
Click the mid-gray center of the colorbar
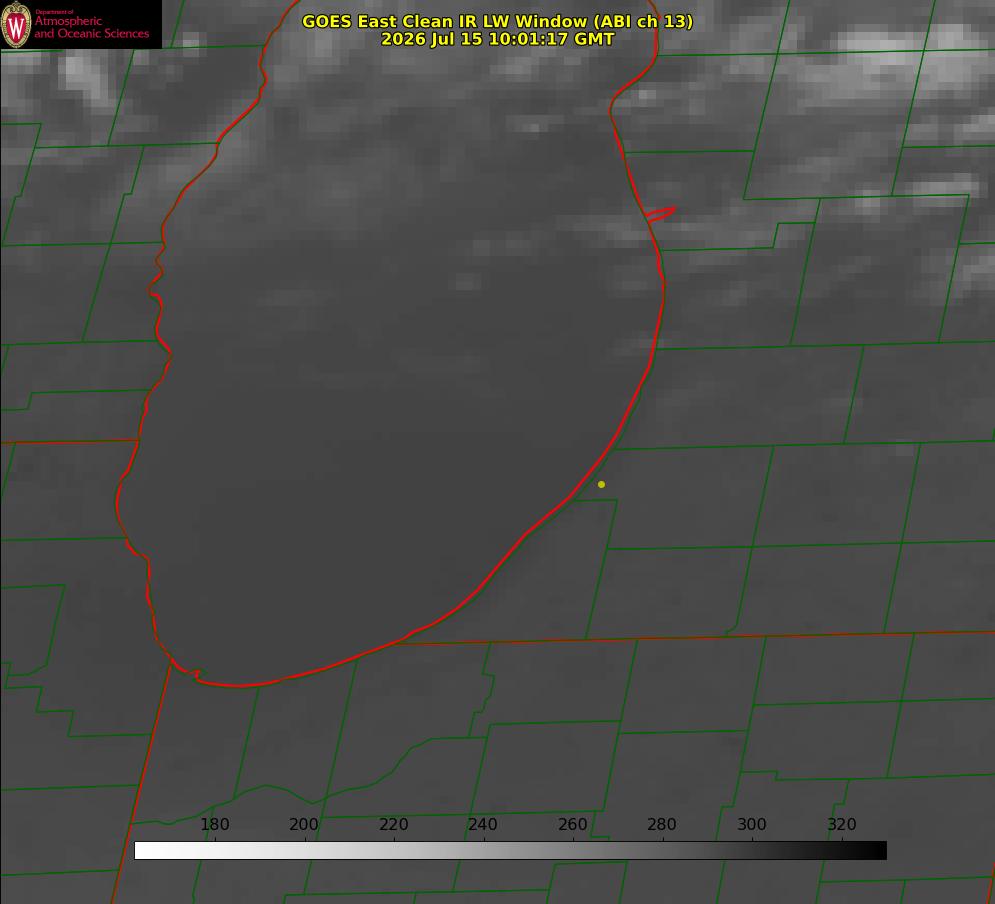tap(510, 851)
